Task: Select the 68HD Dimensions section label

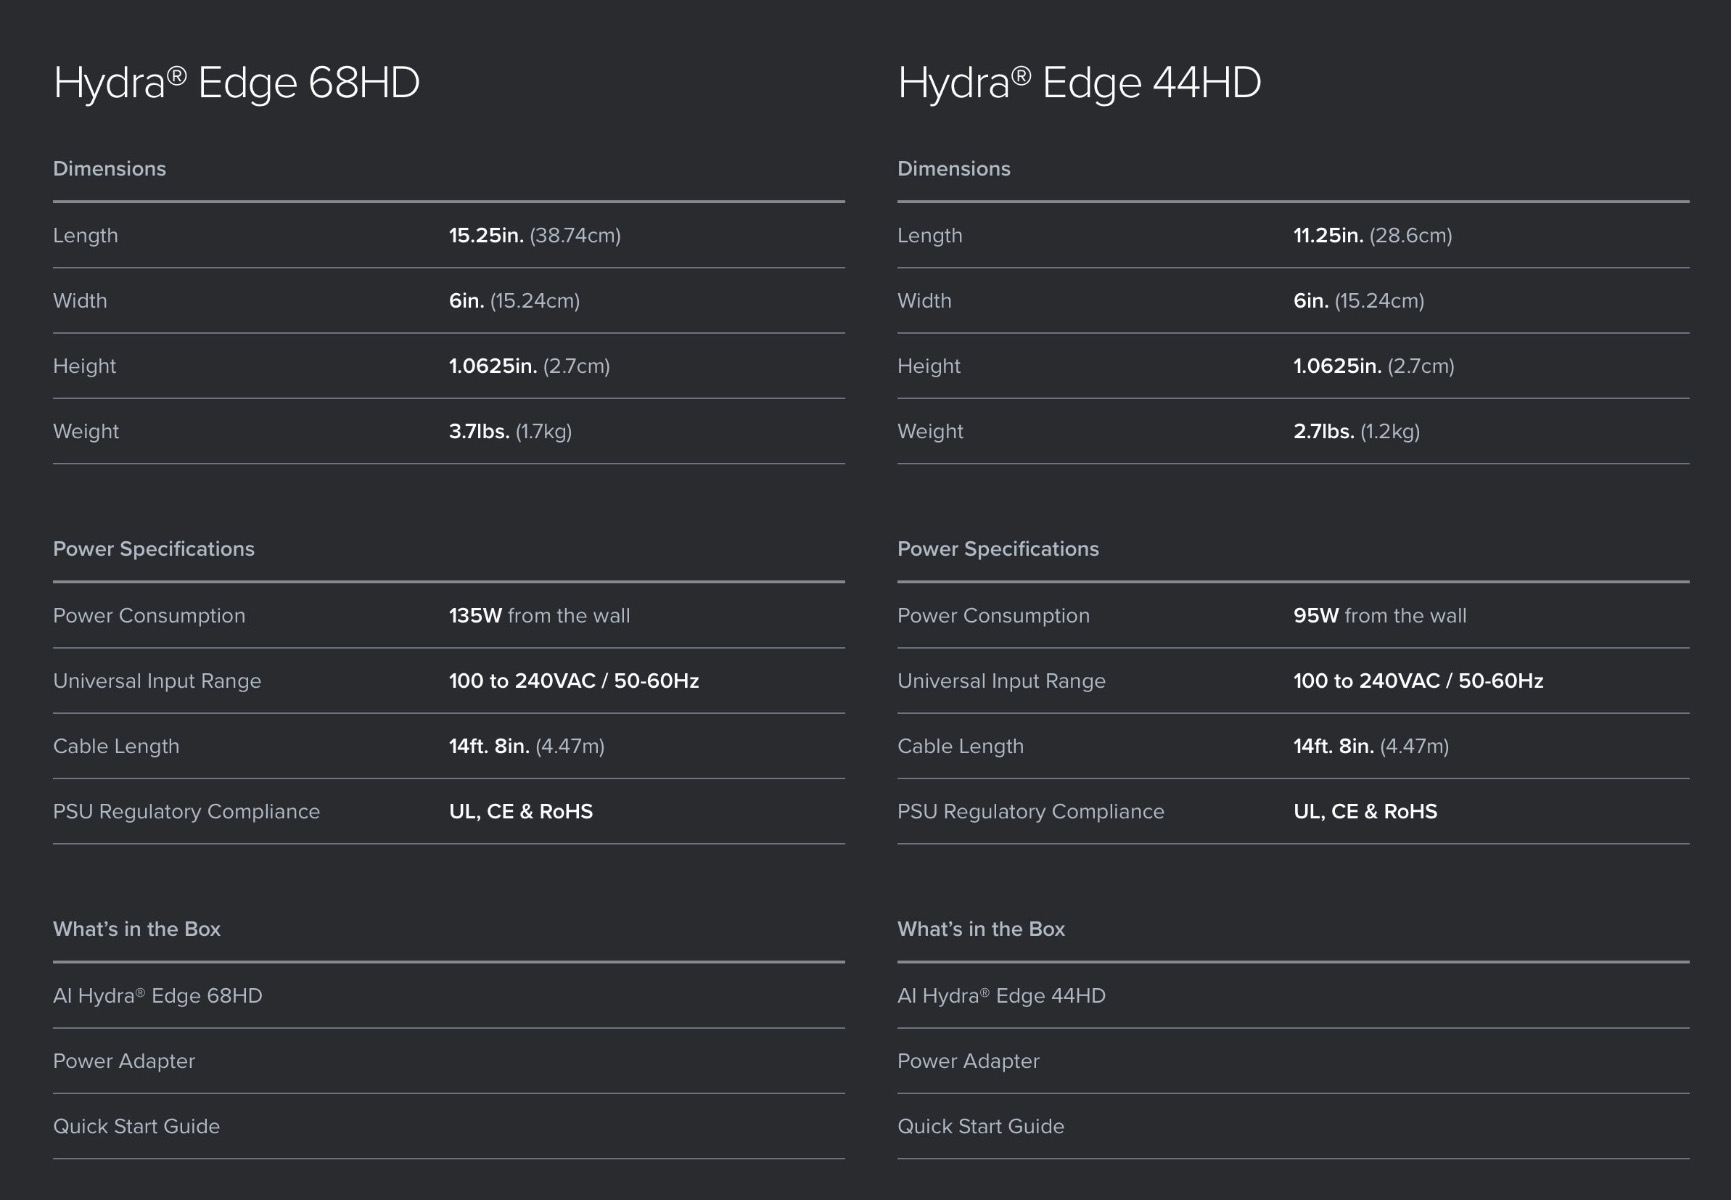Action: pyautogui.click(x=110, y=169)
